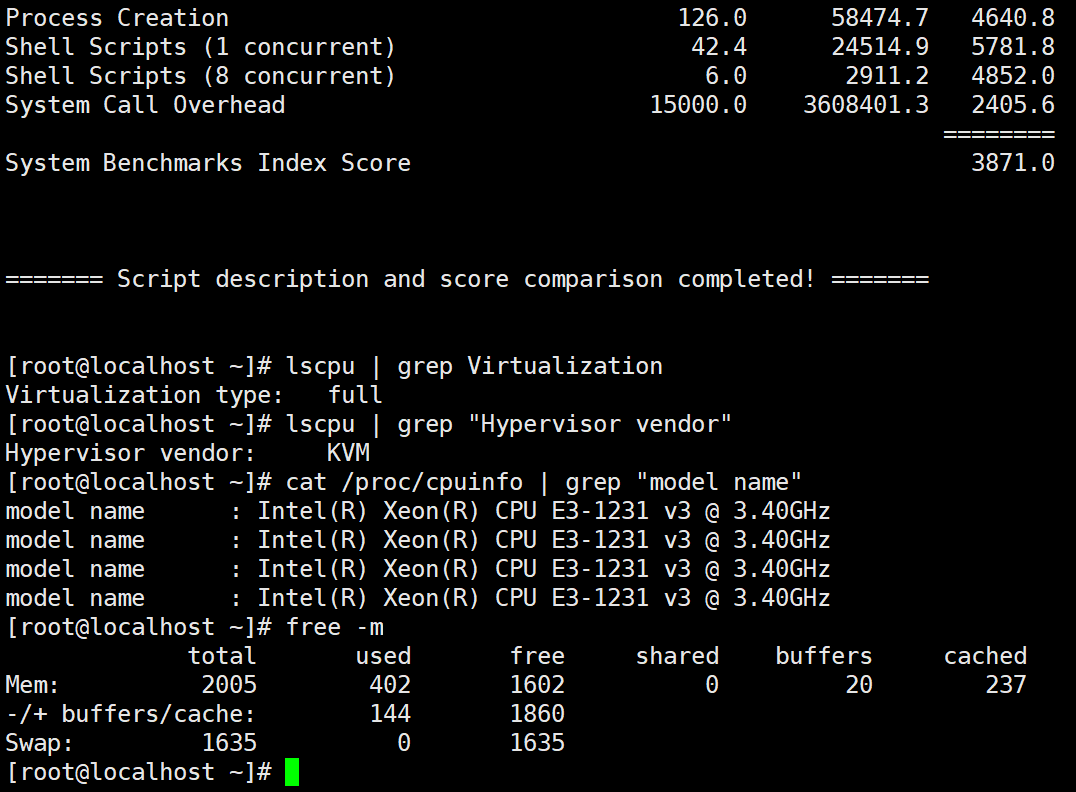
Task: Click the 'Virtualization type: full' output line
Action: click(x=193, y=395)
